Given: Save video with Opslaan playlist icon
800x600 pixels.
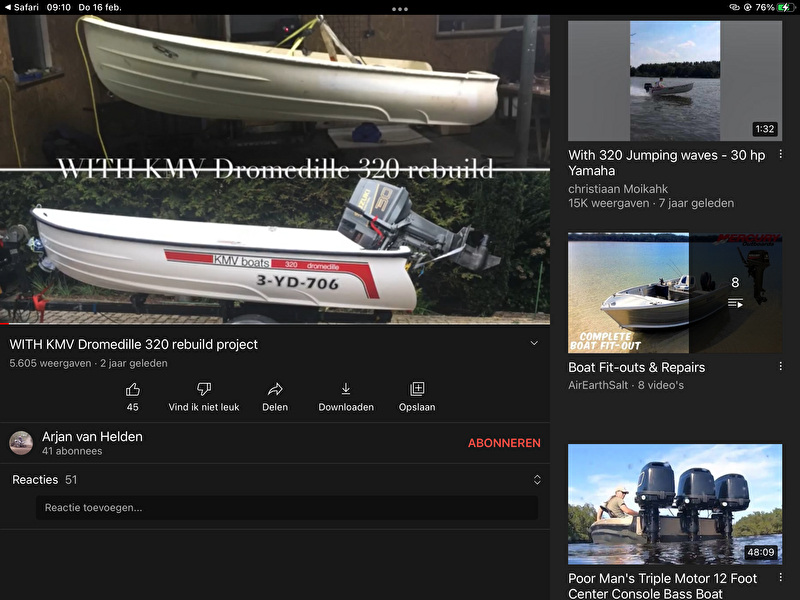Looking at the screenshot, I should 417,389.
